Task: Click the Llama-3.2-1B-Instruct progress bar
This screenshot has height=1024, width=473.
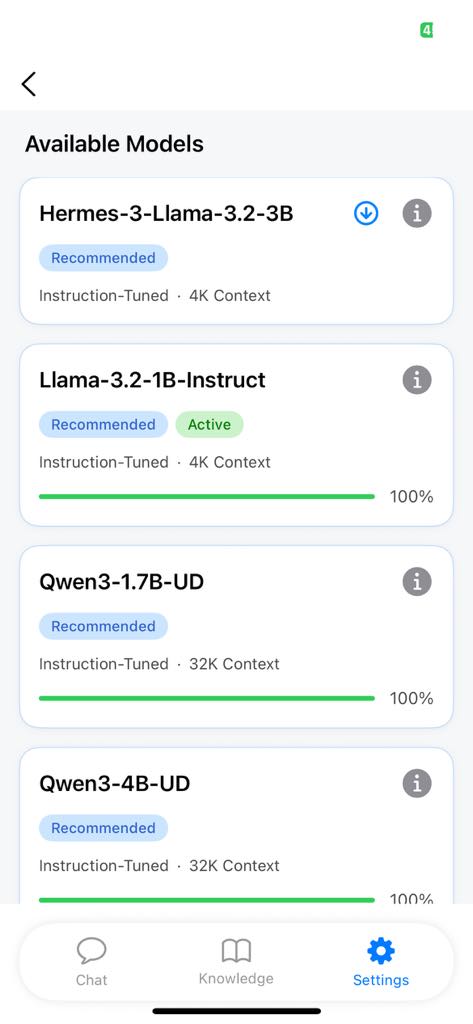Action: coord(207,496)
